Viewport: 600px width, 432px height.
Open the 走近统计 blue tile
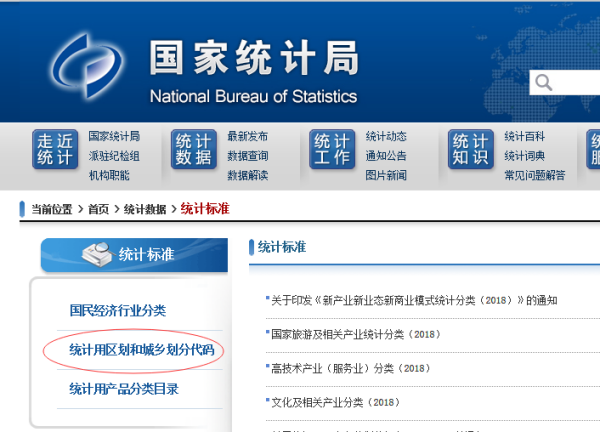click(55, 149)
